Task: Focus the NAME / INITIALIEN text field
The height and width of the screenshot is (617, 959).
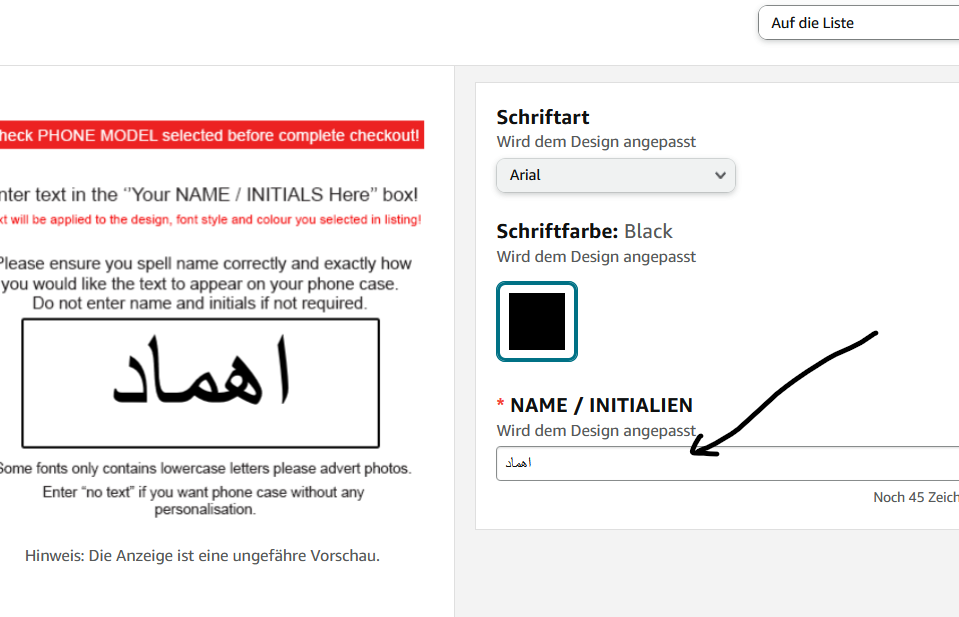Action: (x=728, y=464)
